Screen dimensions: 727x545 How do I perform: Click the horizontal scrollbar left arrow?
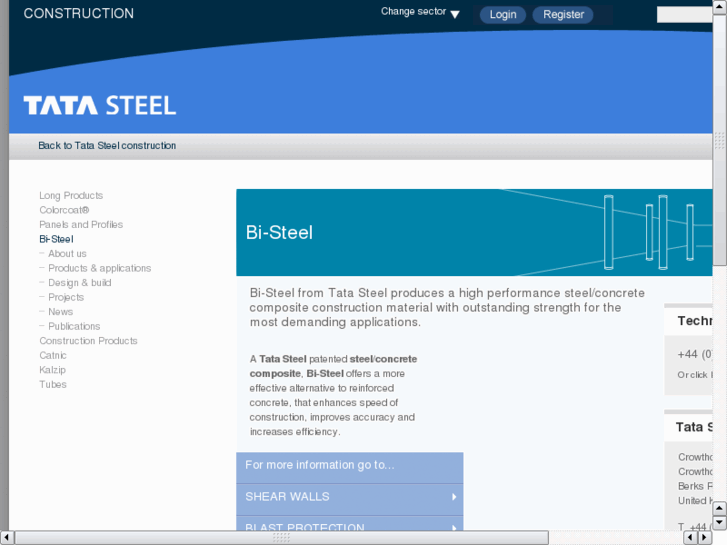7,538
